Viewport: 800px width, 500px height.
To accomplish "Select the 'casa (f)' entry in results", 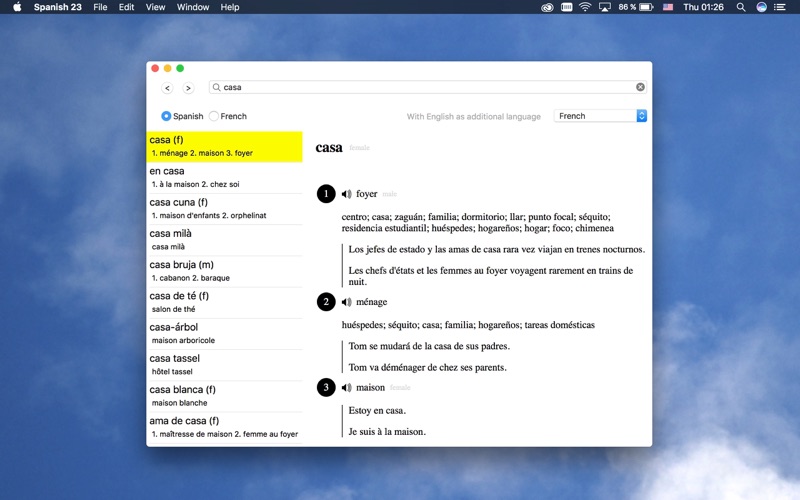I will click(x=224, y=146).
